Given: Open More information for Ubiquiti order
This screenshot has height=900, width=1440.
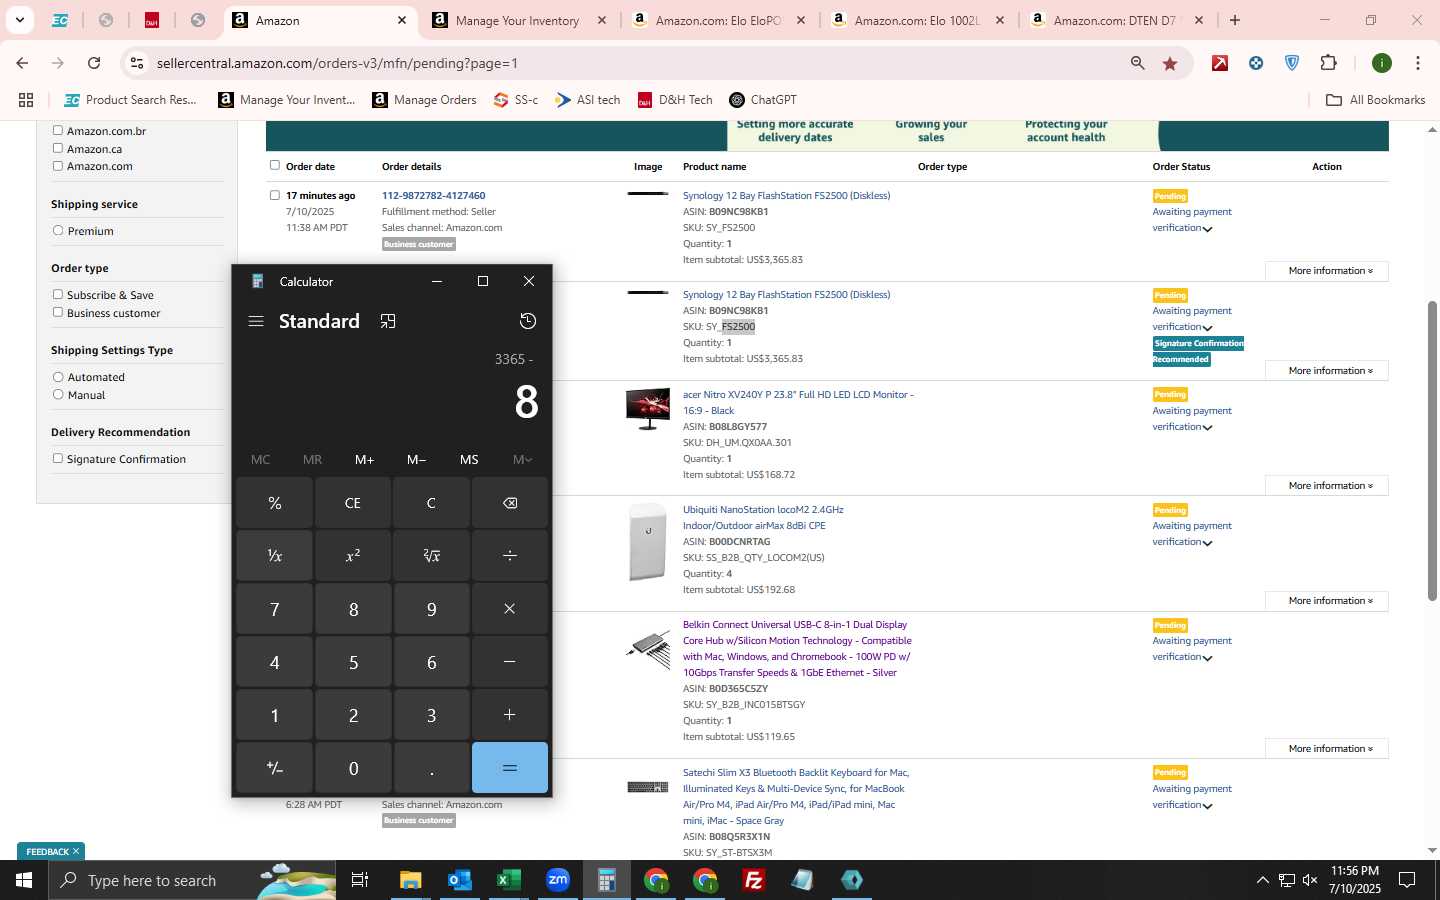Looking at the screenshot, I should click(x=1327, y=601).
